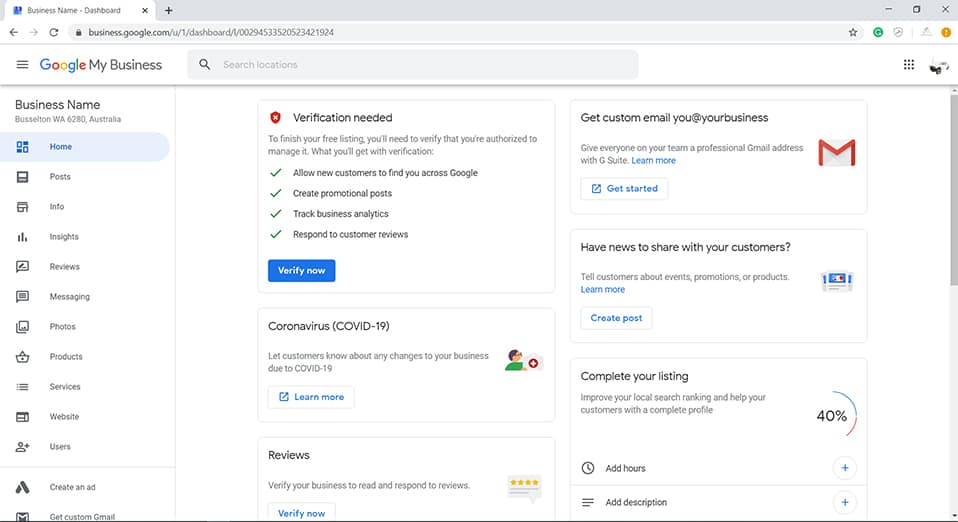Close the Business Name - Dashboard tab
The image size is (958, 522).
point(145,10)
